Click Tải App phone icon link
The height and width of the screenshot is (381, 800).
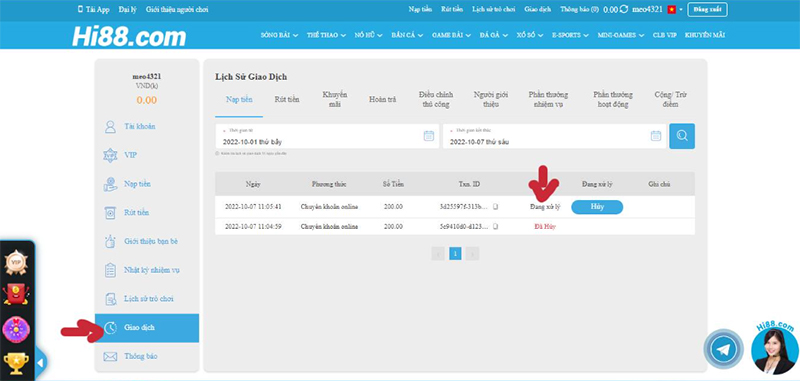93,9
